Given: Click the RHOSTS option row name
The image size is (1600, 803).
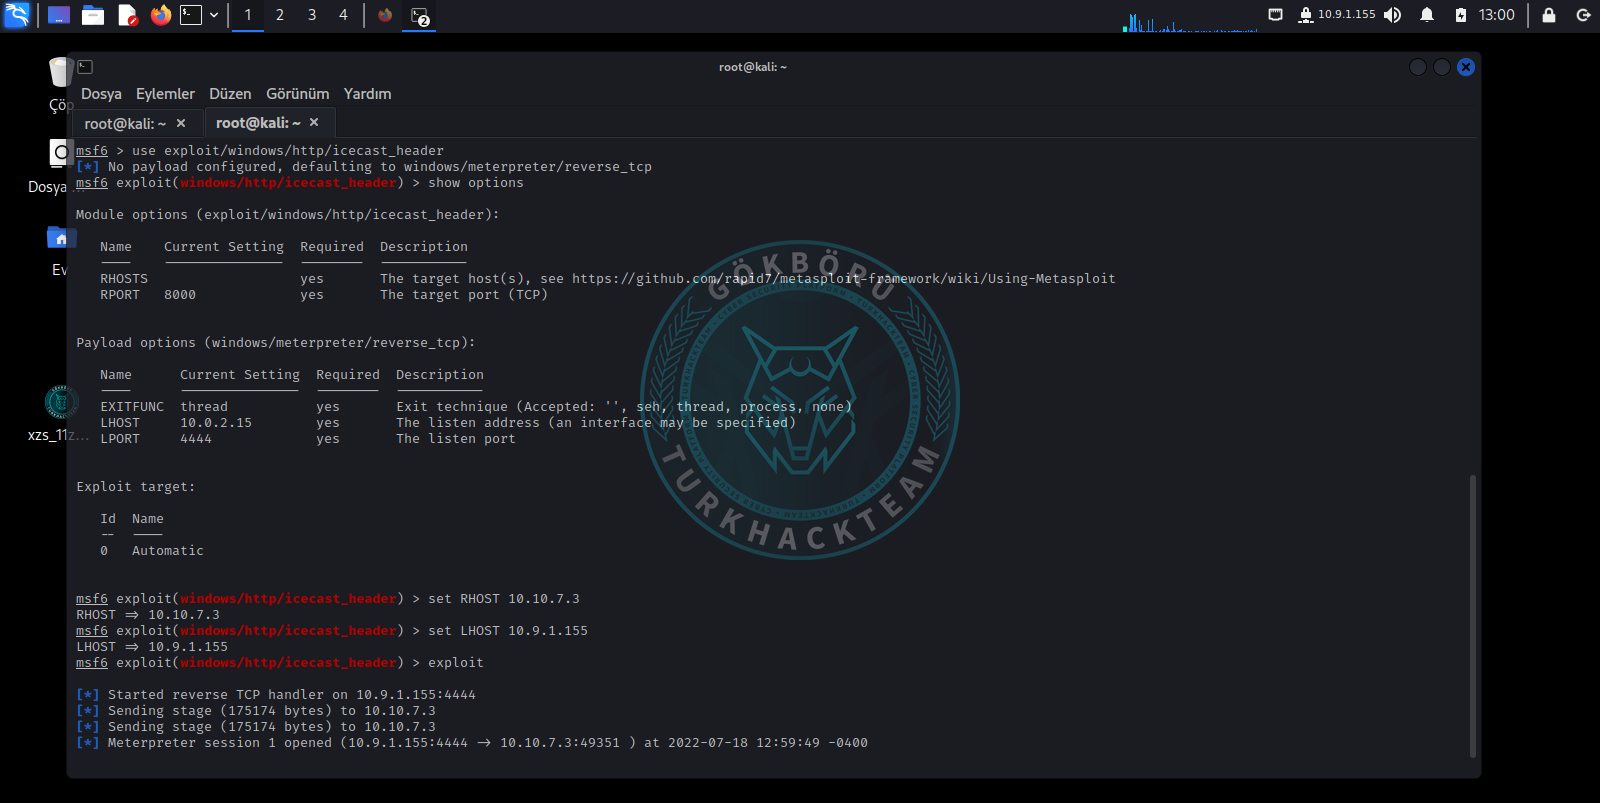Looking at the screenshot, I should [x=124, y=279].
